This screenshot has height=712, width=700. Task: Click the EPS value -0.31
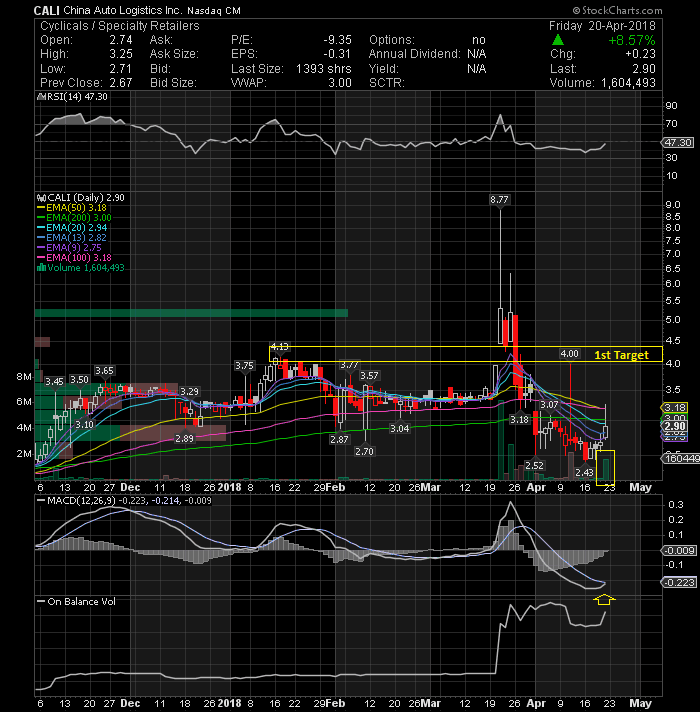pyautogui.click(x=337, y=54)
